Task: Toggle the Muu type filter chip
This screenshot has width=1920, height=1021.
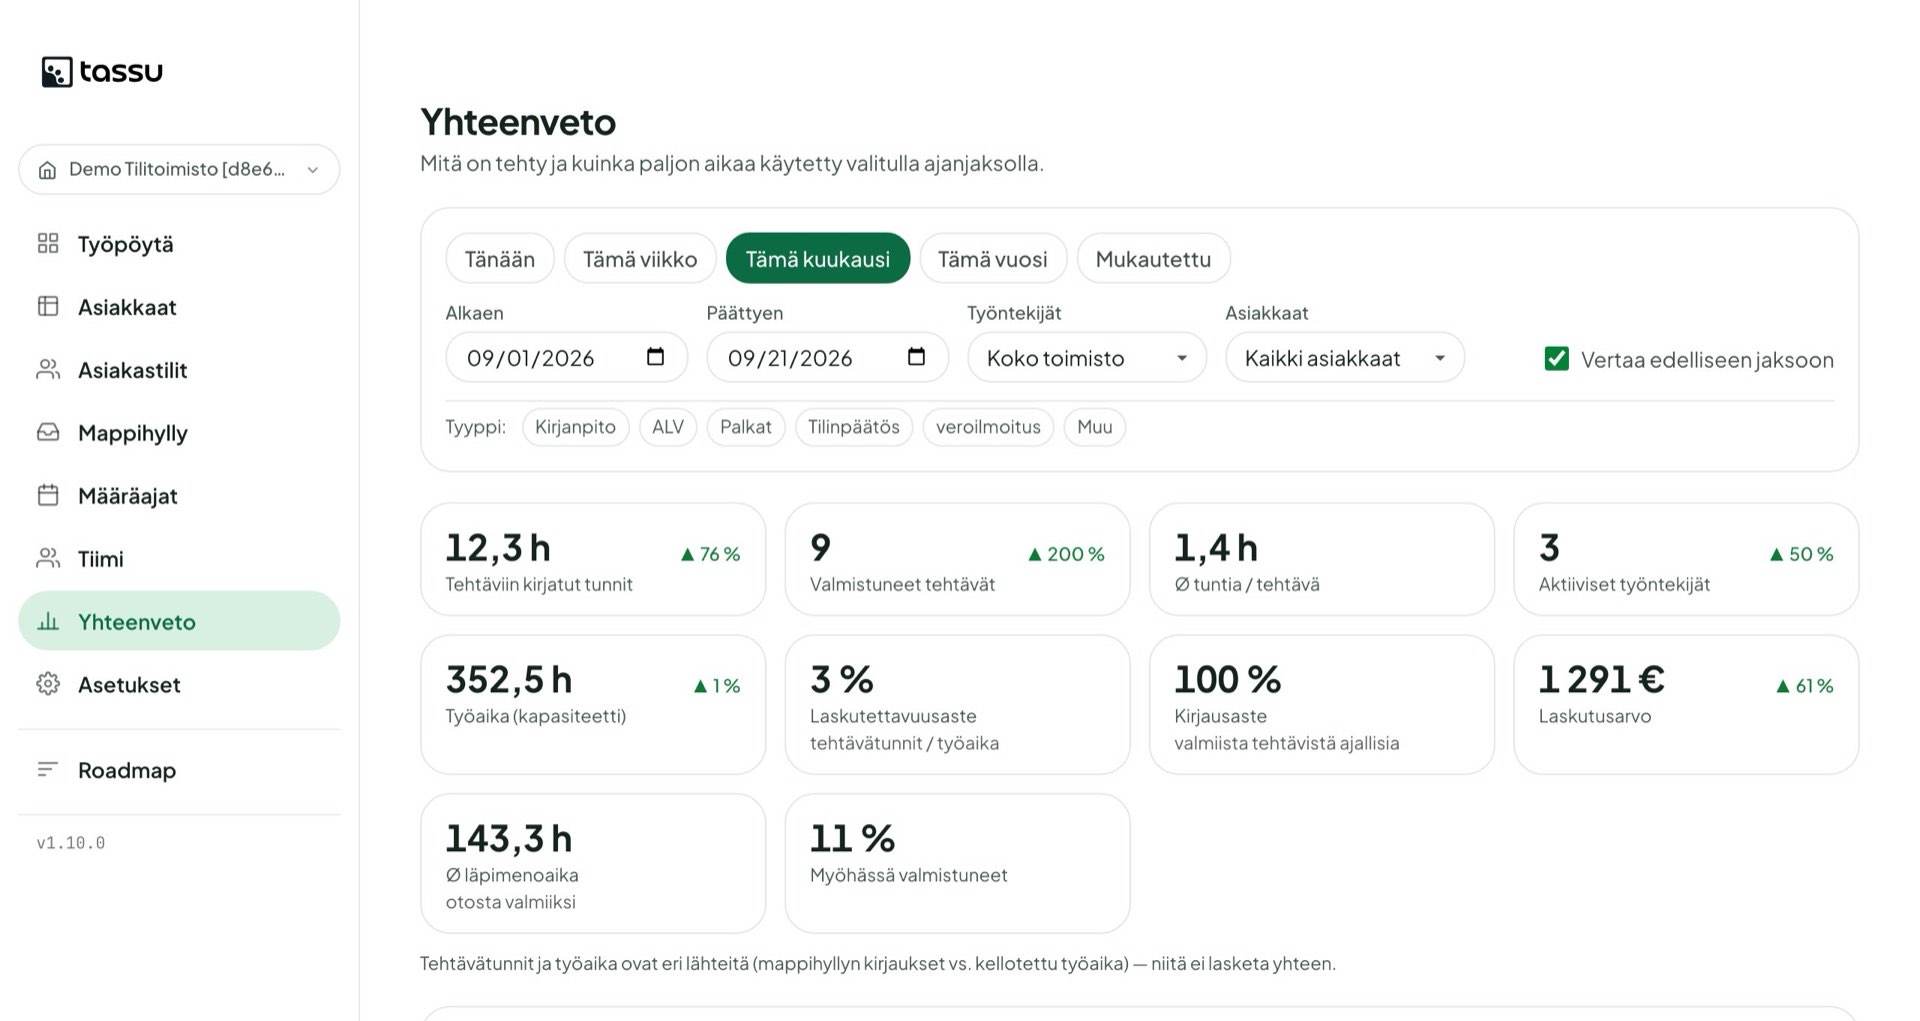Action: pos(1094,427)
